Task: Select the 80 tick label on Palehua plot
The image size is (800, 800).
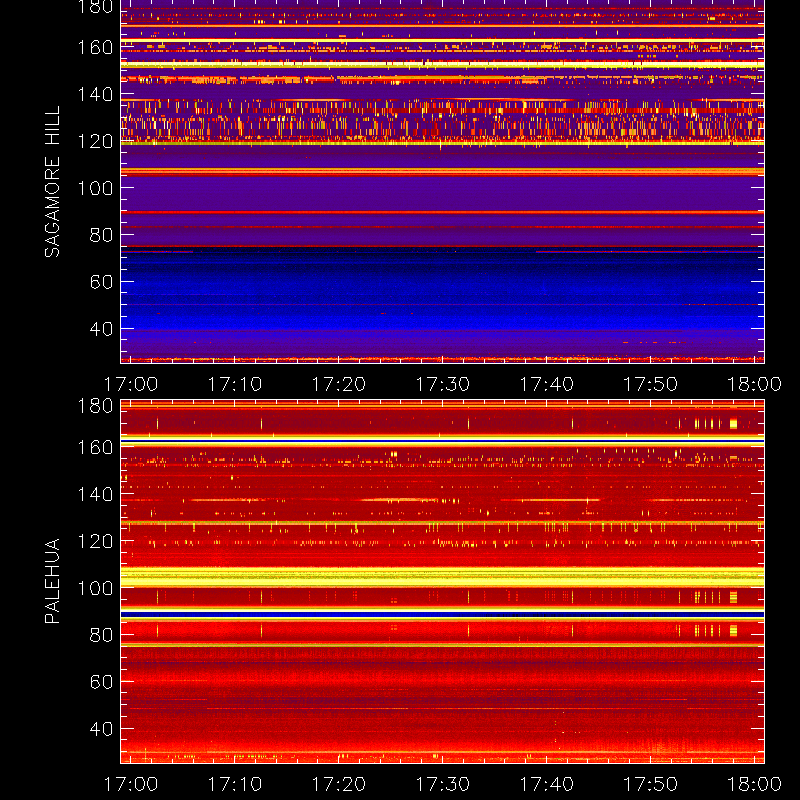Action: pos(101,635)
